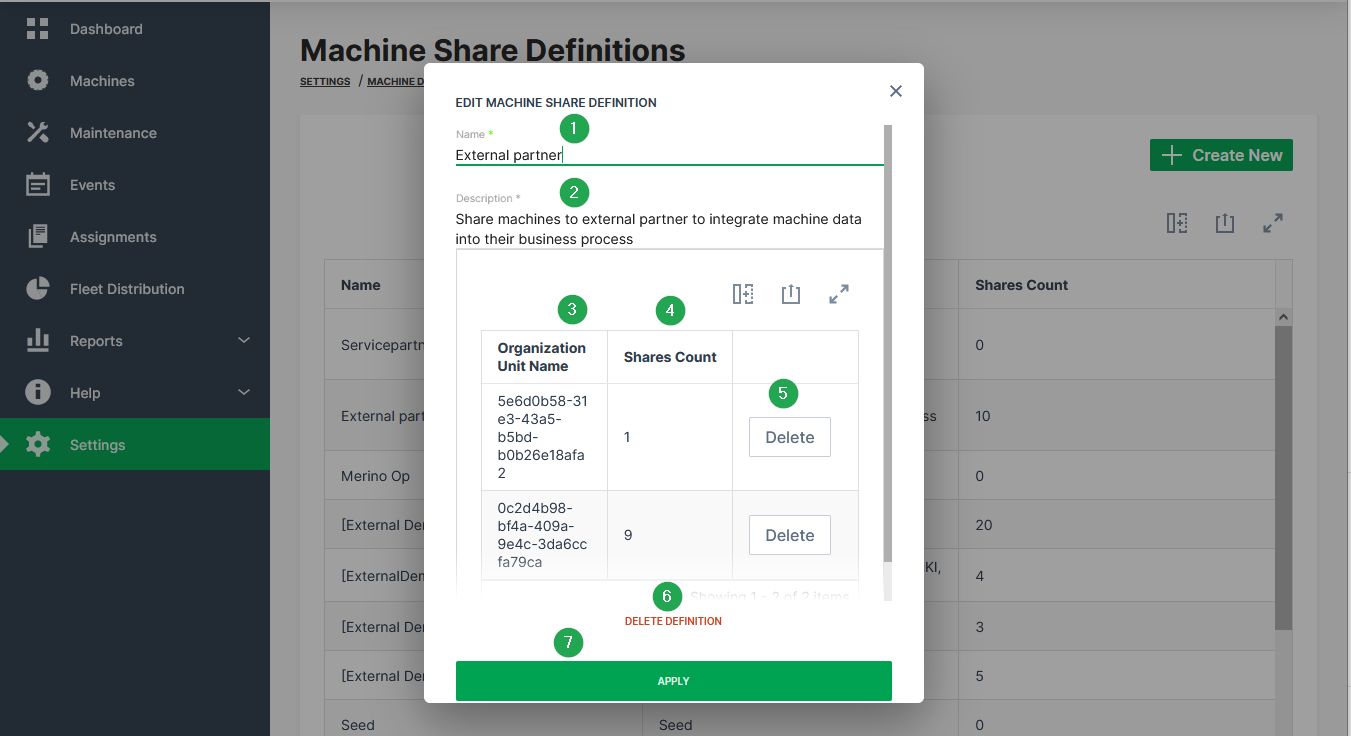The image size is (1351, 736).
Task: Click the Dashboard grid icon in sidebar
Action: [37, 29]
